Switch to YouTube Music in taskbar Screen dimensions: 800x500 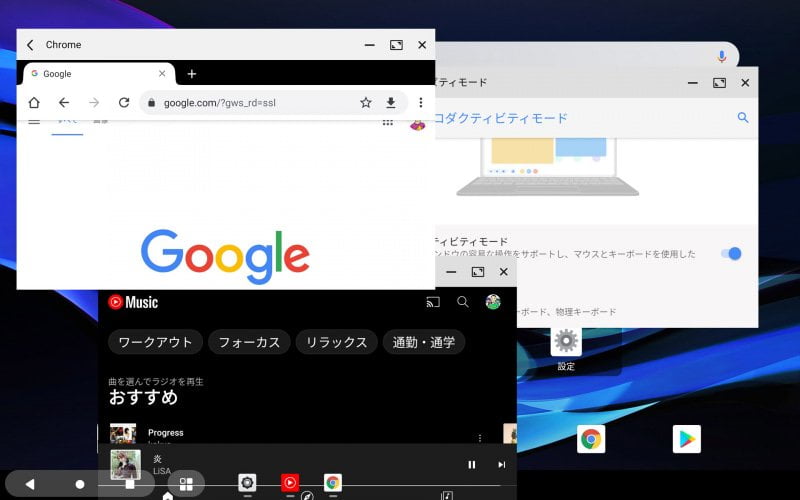290,483
